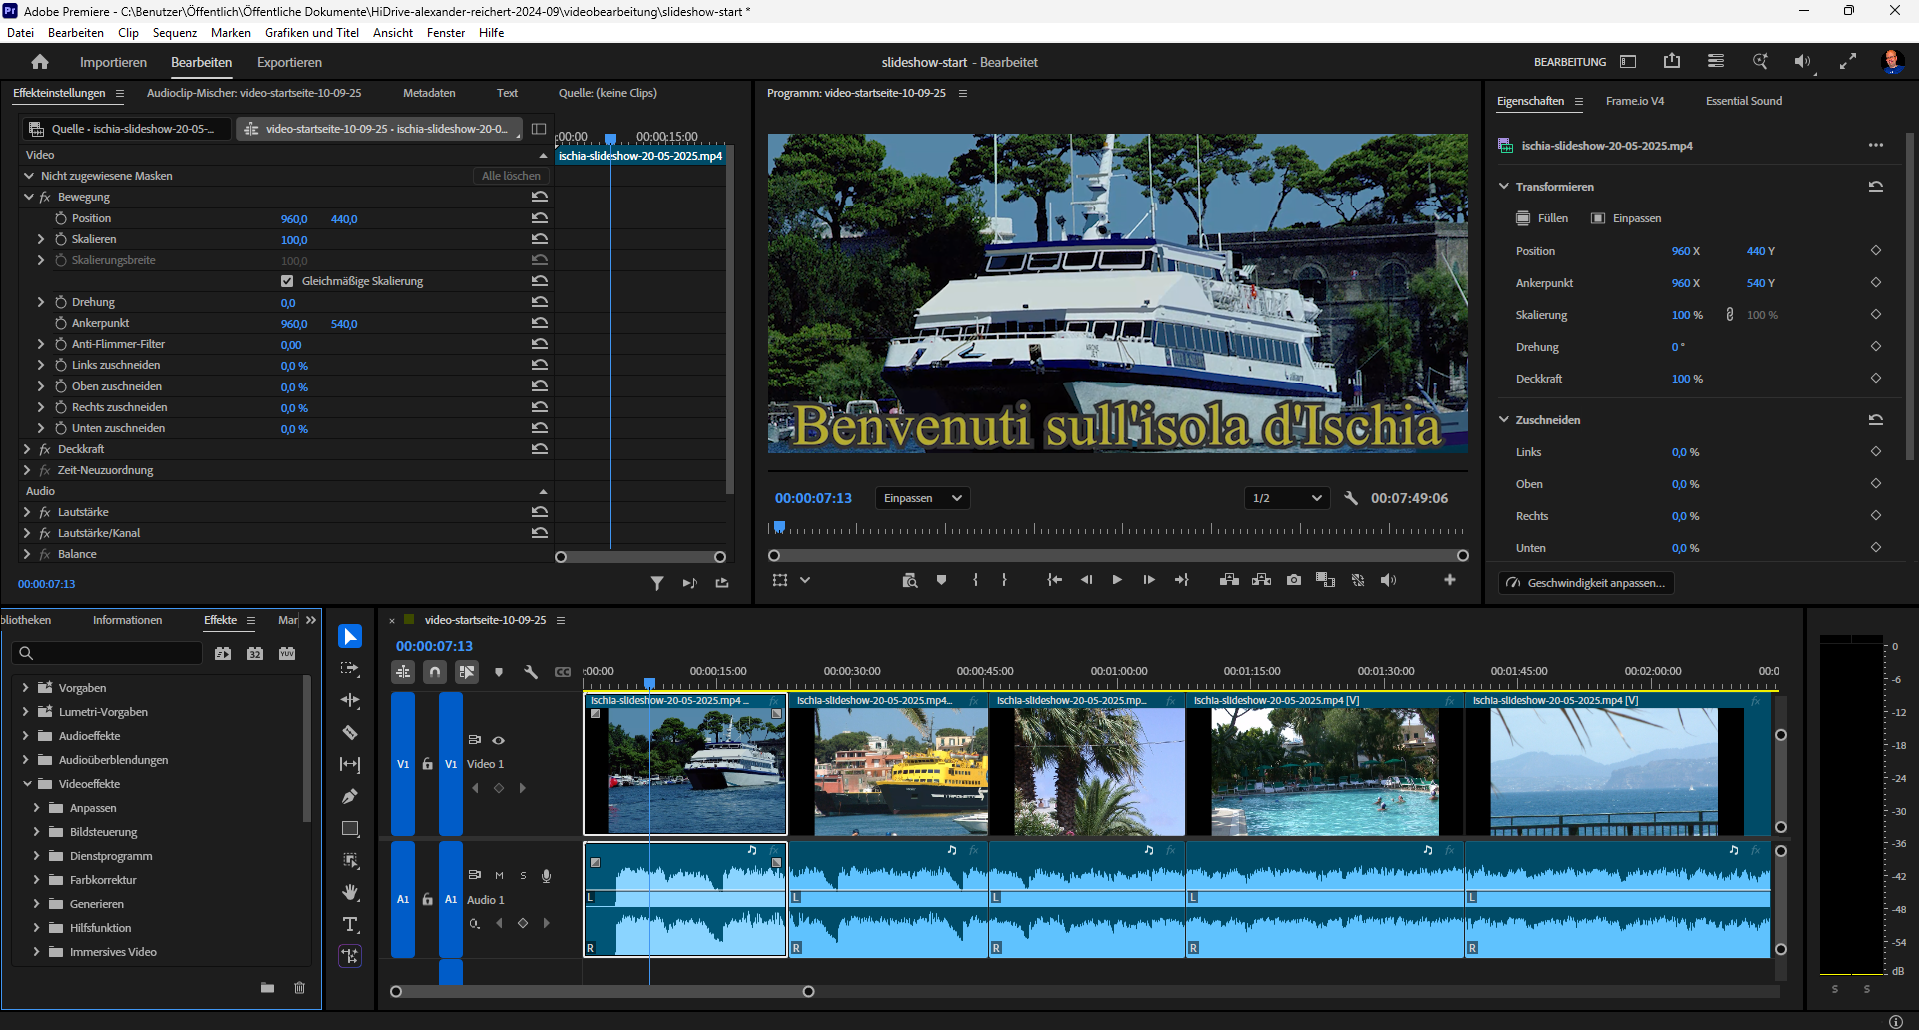Toggle linked selection in timeline
Screen dimensions: 1919x1030
[467, 672]
